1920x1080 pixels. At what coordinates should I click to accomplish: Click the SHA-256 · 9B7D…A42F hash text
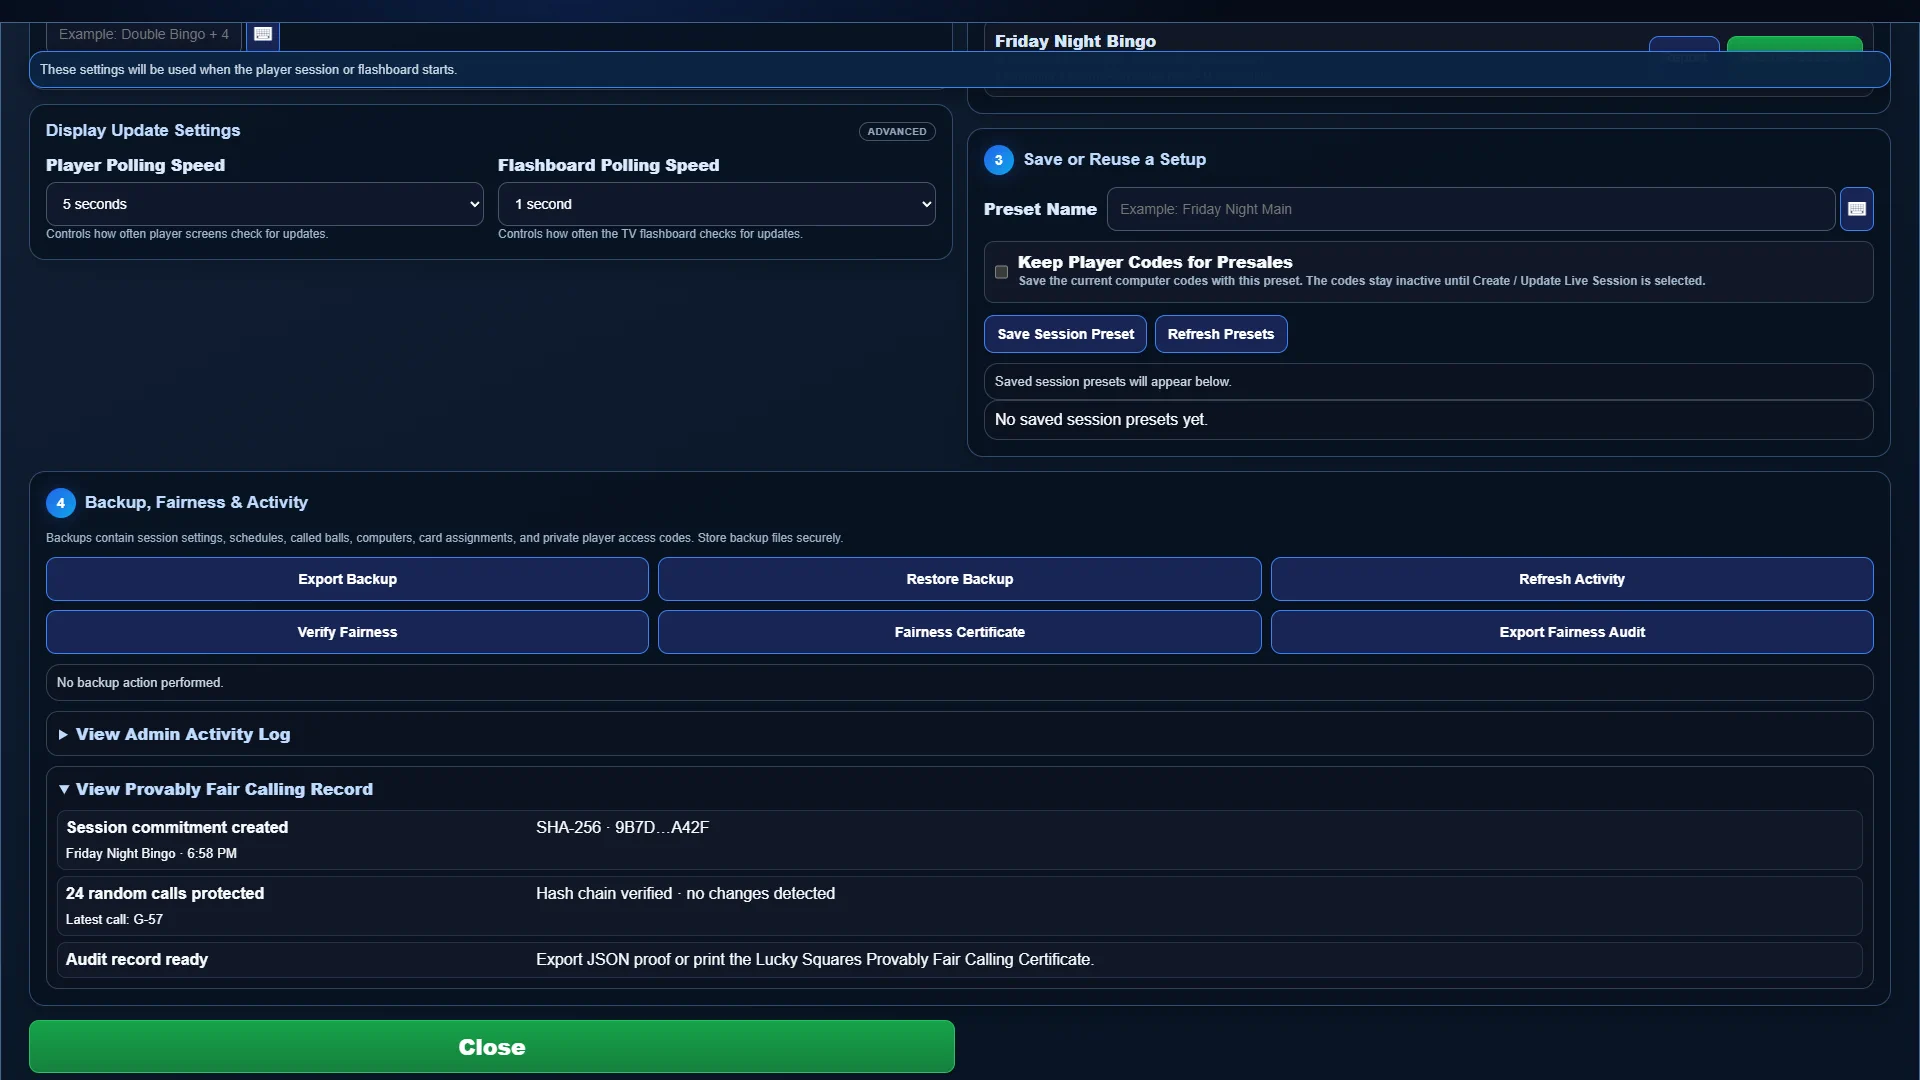point(622,827)
